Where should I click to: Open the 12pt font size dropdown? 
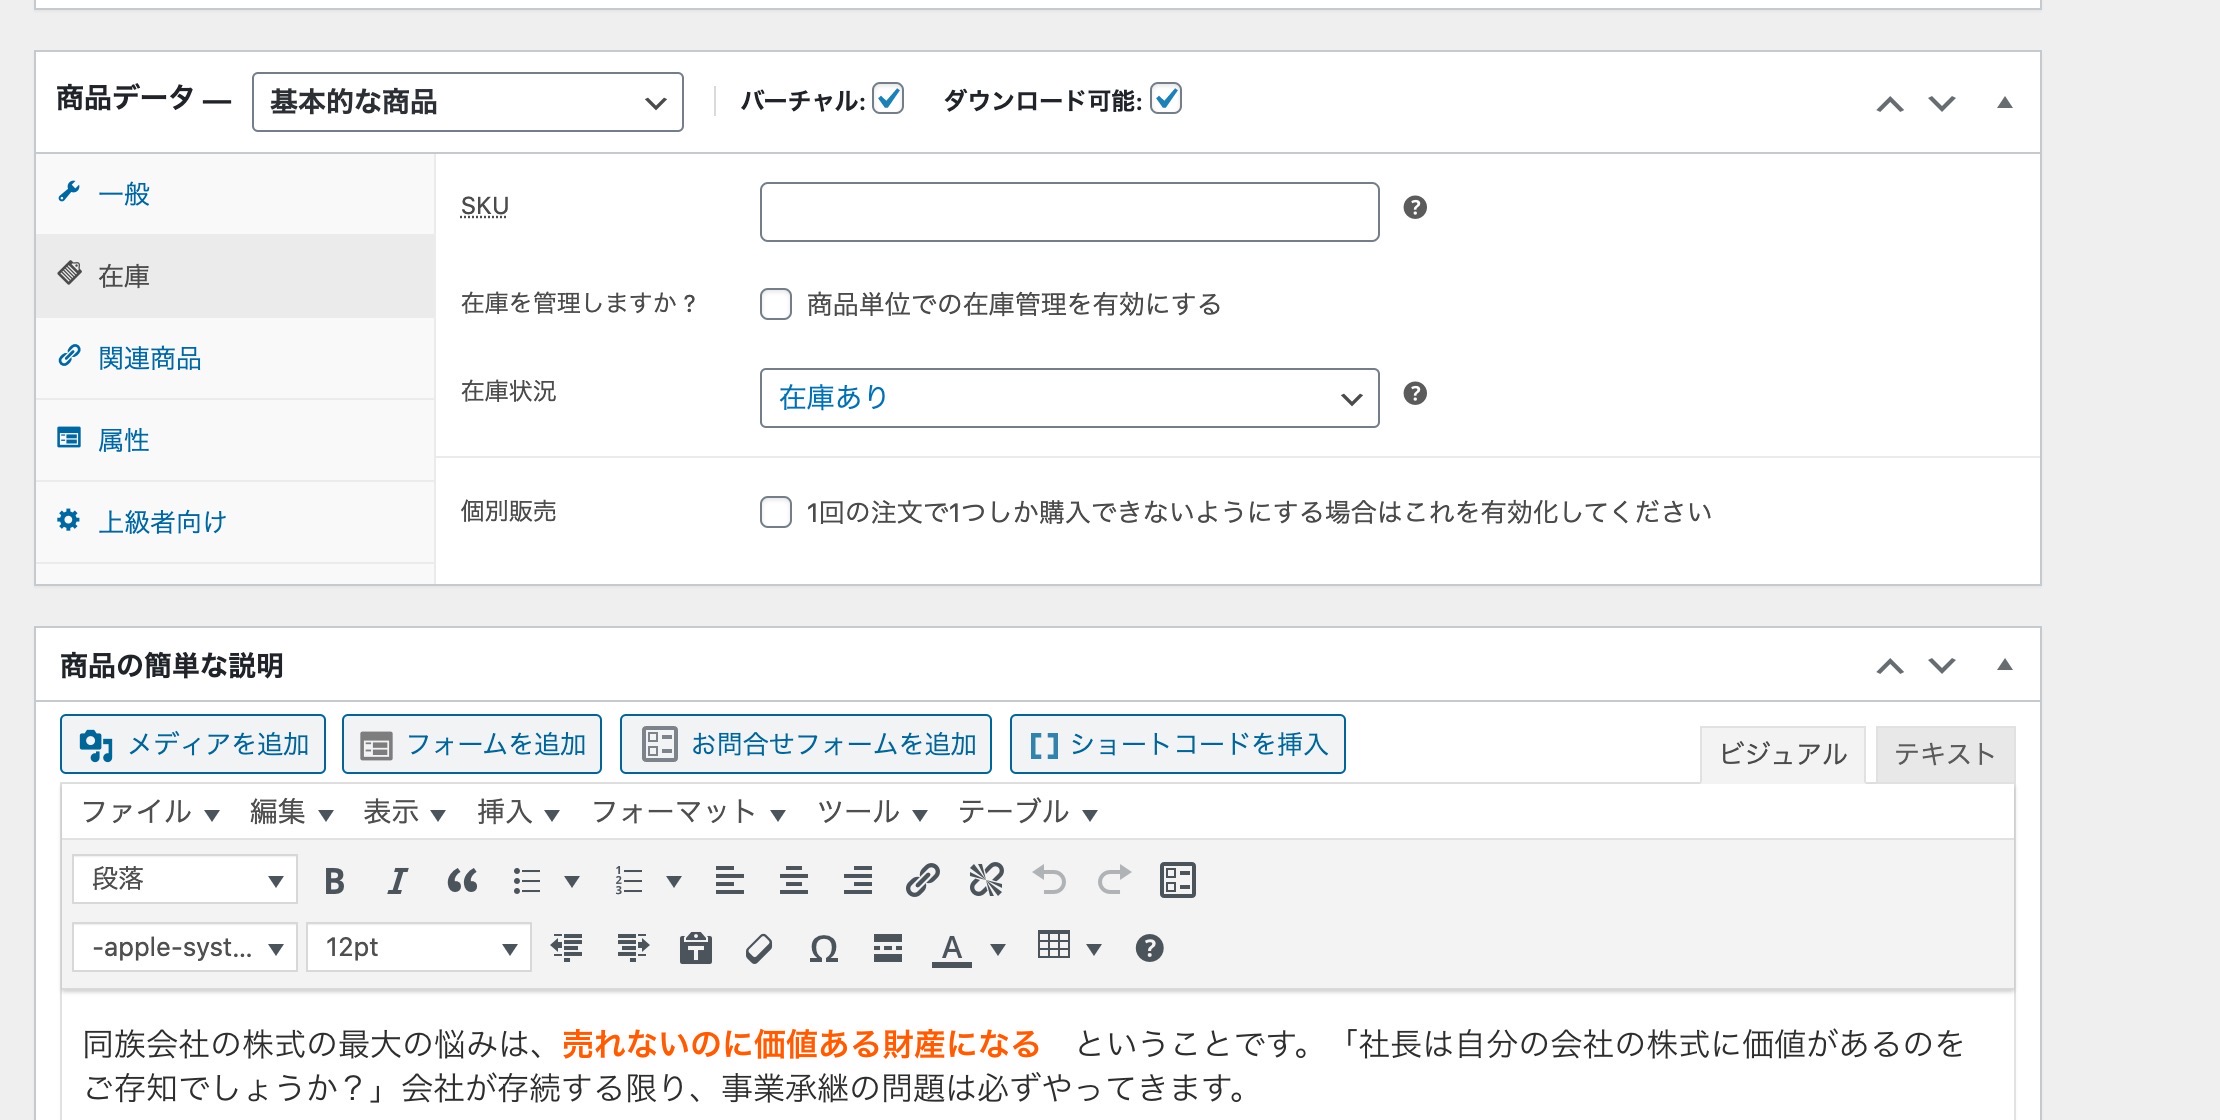tap(418, 948)
